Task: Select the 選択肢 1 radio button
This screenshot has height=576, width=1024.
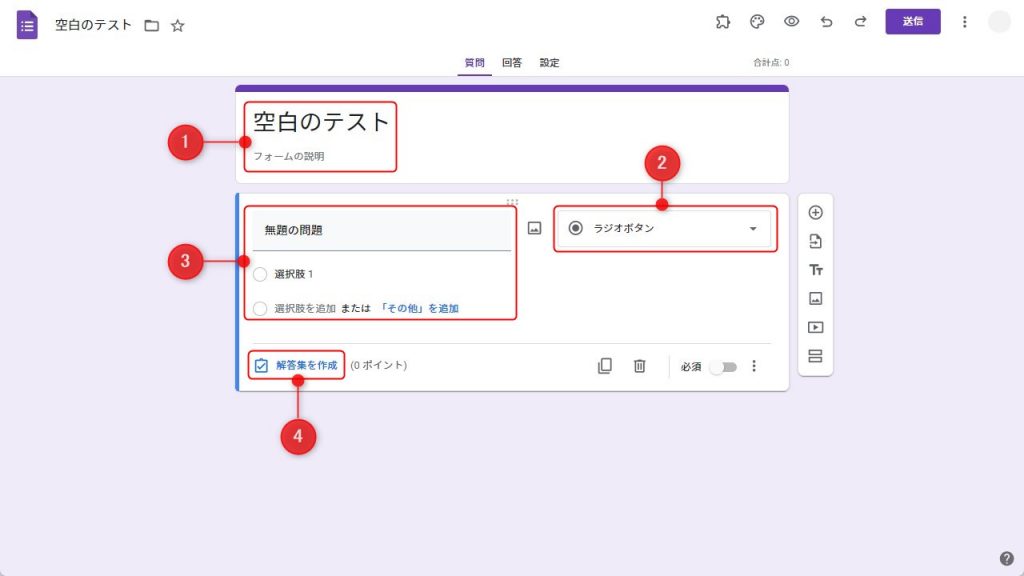Action: pos(260,274)
